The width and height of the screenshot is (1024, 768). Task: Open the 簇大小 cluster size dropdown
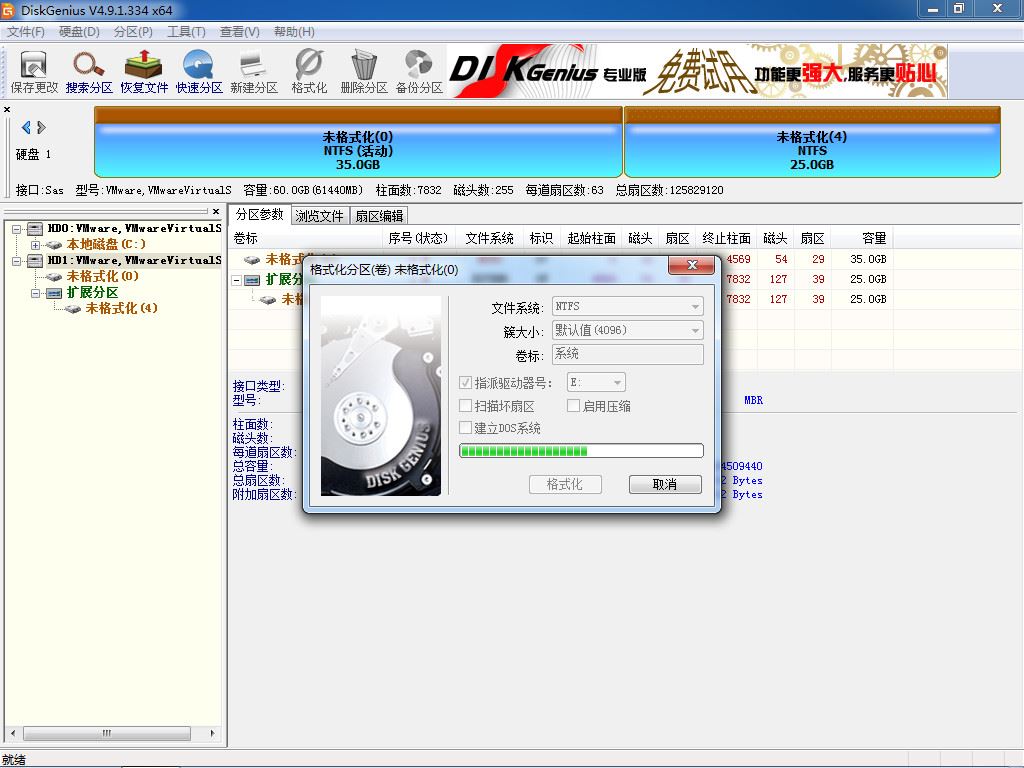click(628, 330)
